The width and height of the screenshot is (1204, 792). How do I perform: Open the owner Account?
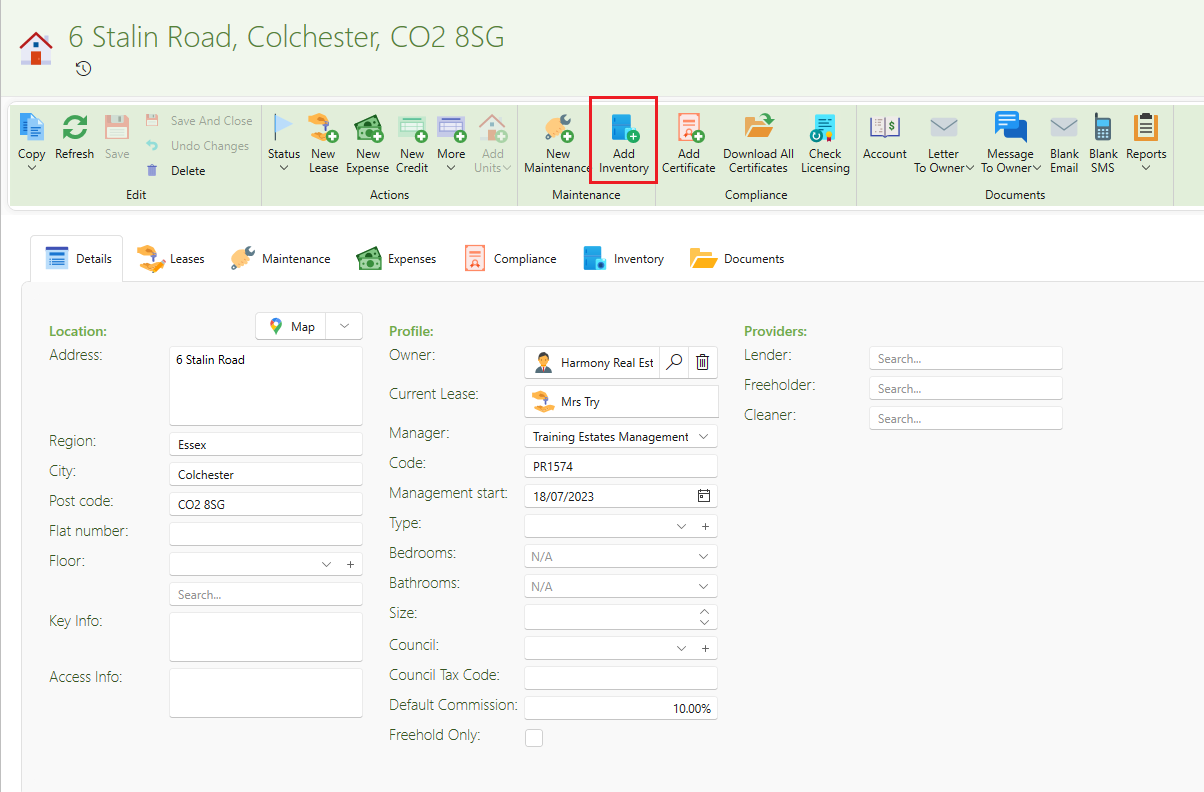[x=885, y=137]
